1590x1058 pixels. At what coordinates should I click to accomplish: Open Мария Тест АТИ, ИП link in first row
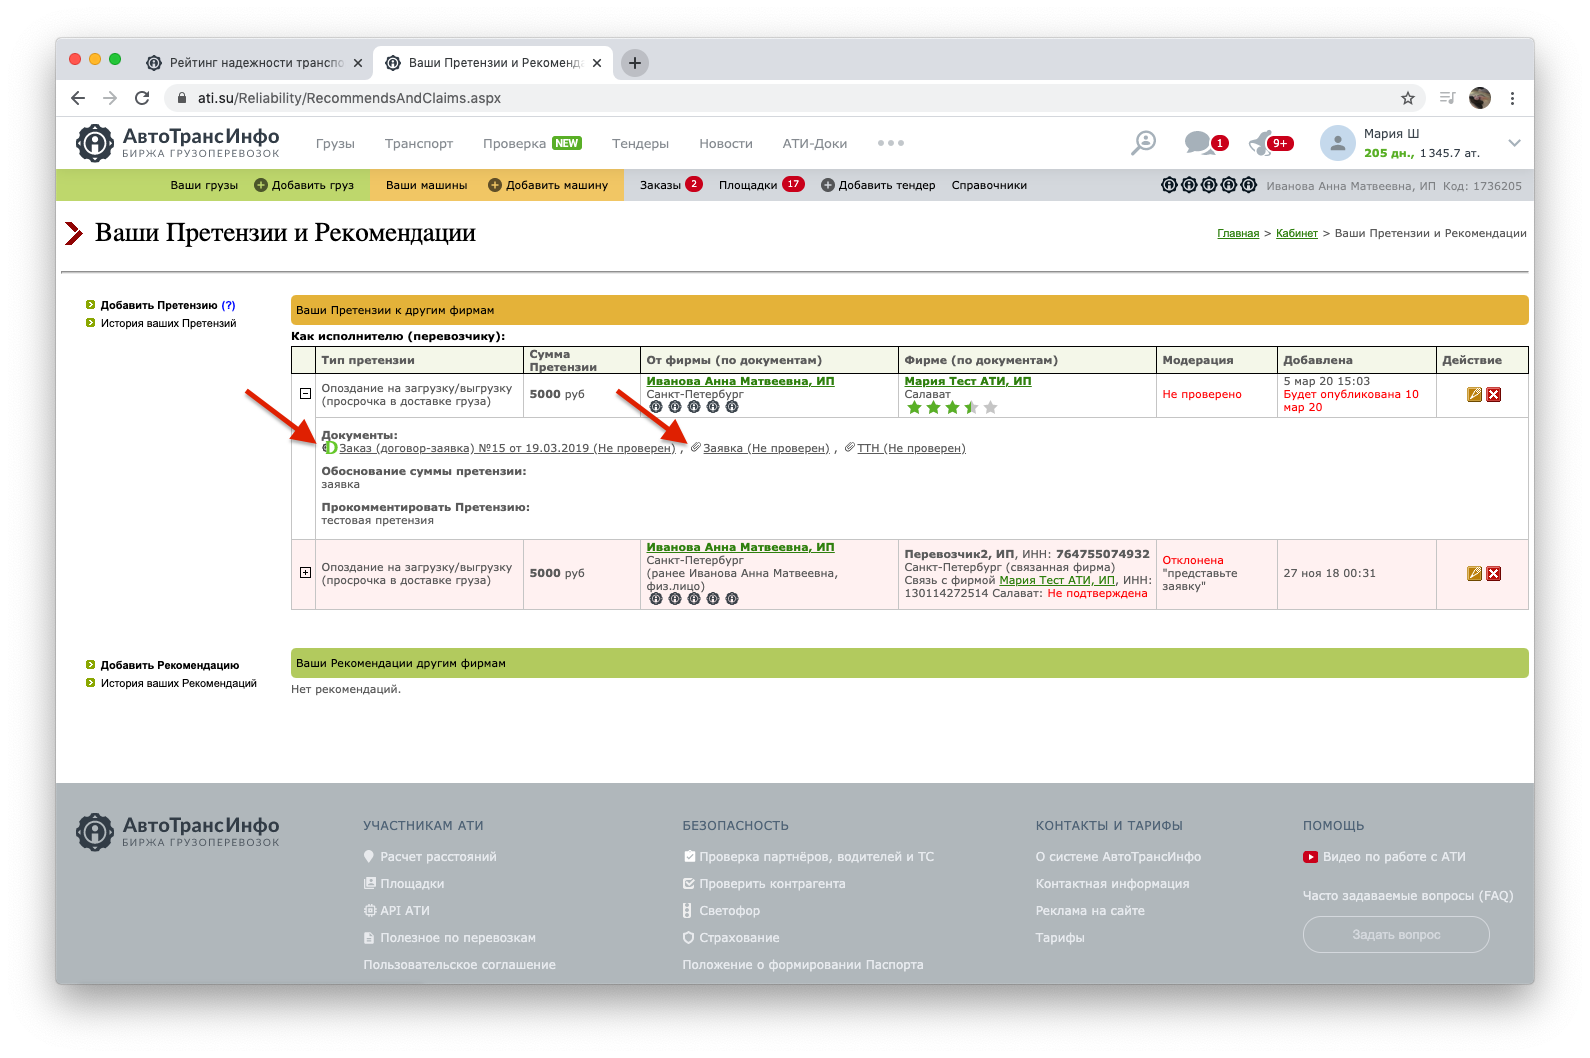pyautogui.click(x=967, y=381)
